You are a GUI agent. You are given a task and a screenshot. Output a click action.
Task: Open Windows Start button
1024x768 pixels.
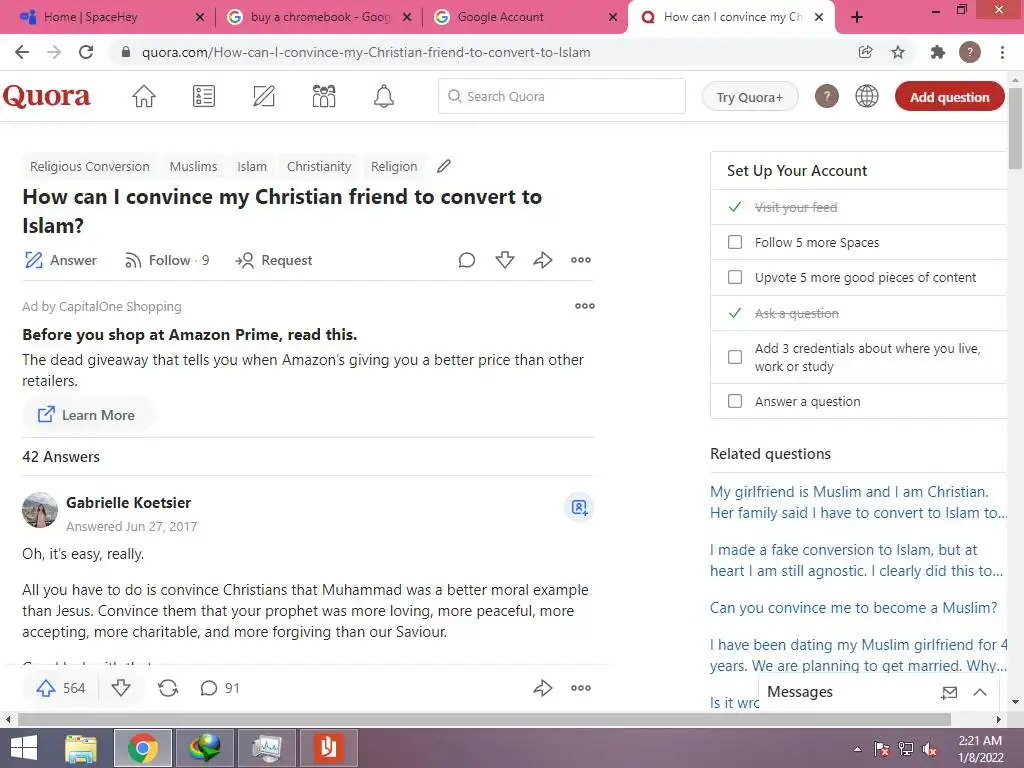coord(24,748)
